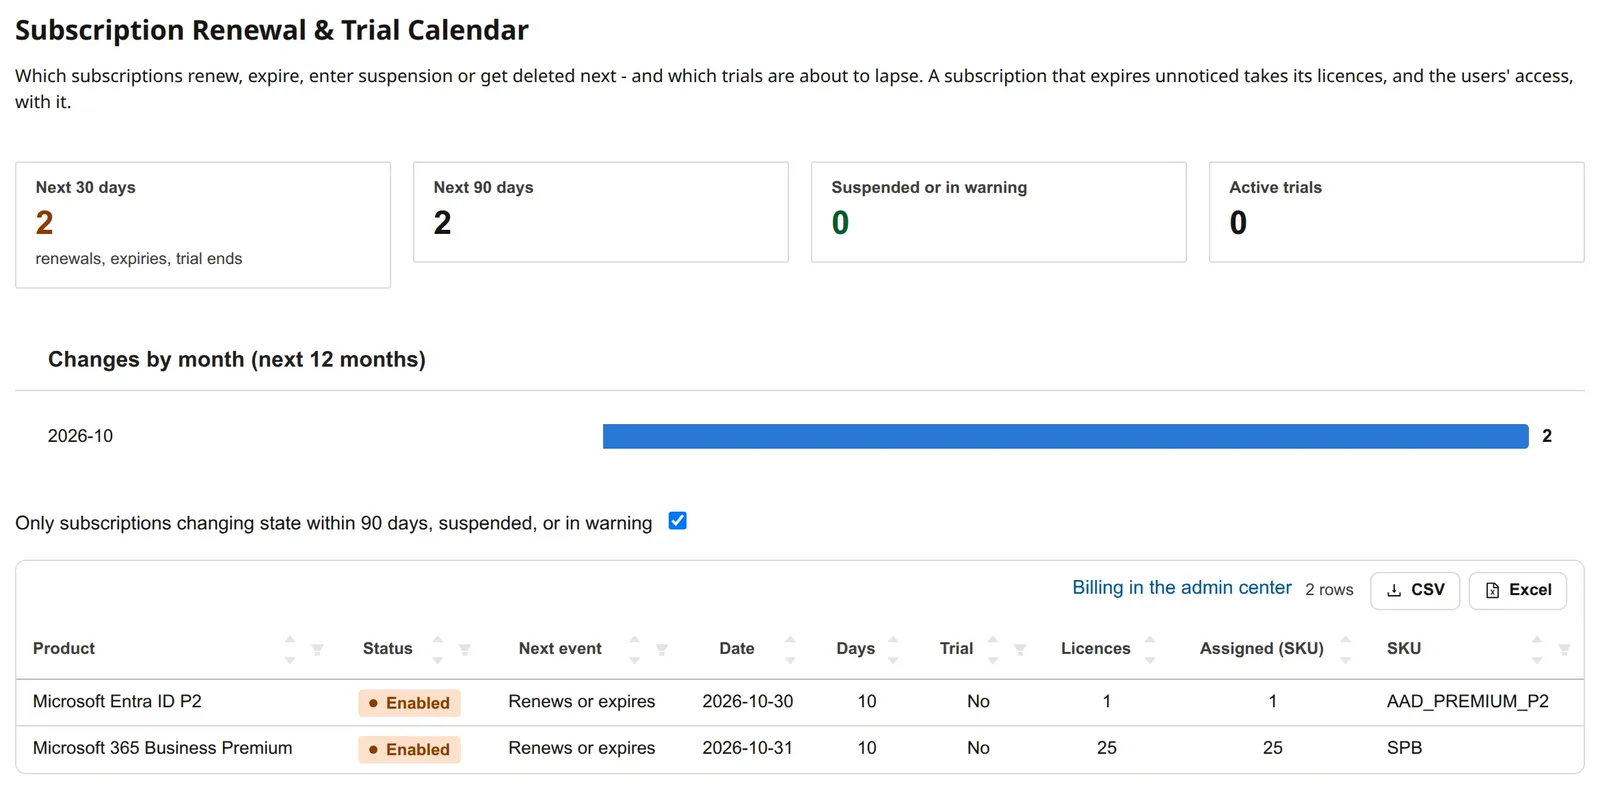Open the Trial column filter

click(x=1020, y=649)
